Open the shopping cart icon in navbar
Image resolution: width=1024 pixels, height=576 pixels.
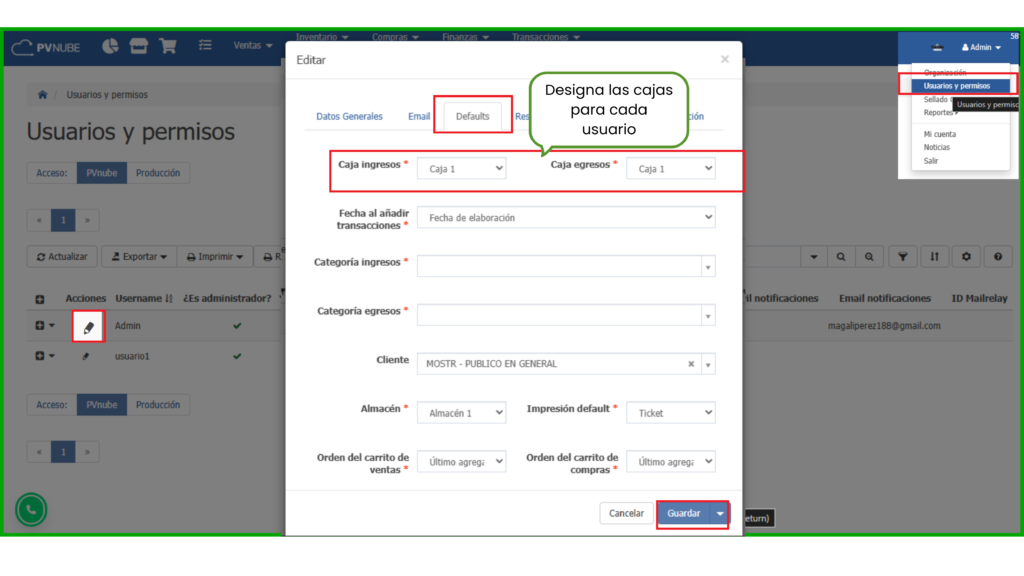pos(167,46)
